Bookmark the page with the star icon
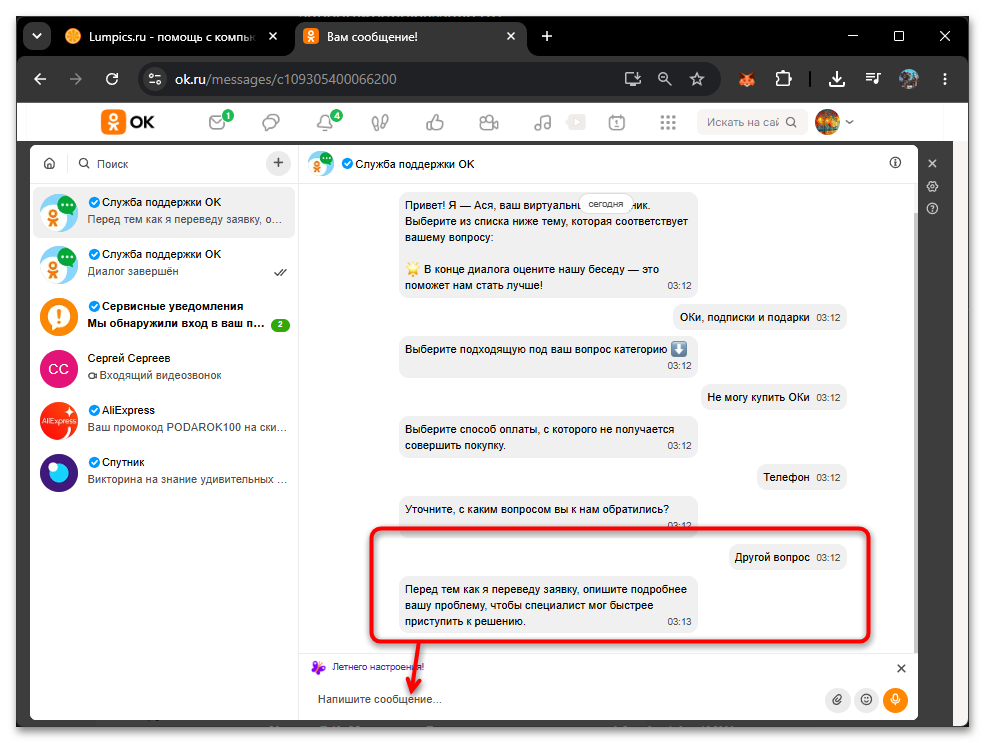The width and height of the screenshot is (985, 743). pos(697,79)
